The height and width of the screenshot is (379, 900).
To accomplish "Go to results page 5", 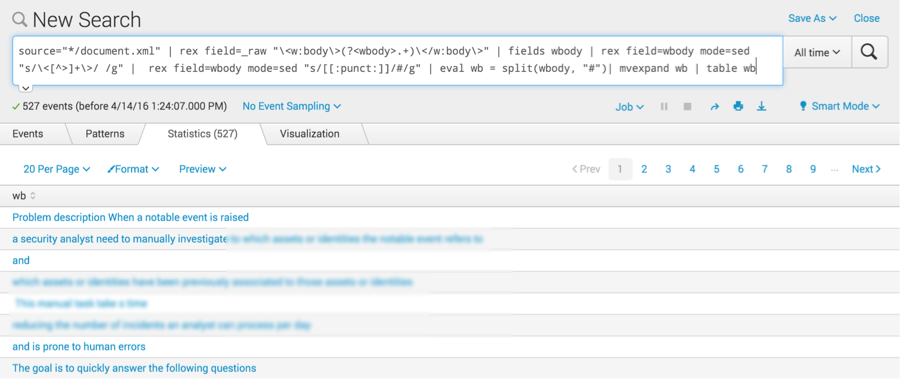I will point(716,169).
